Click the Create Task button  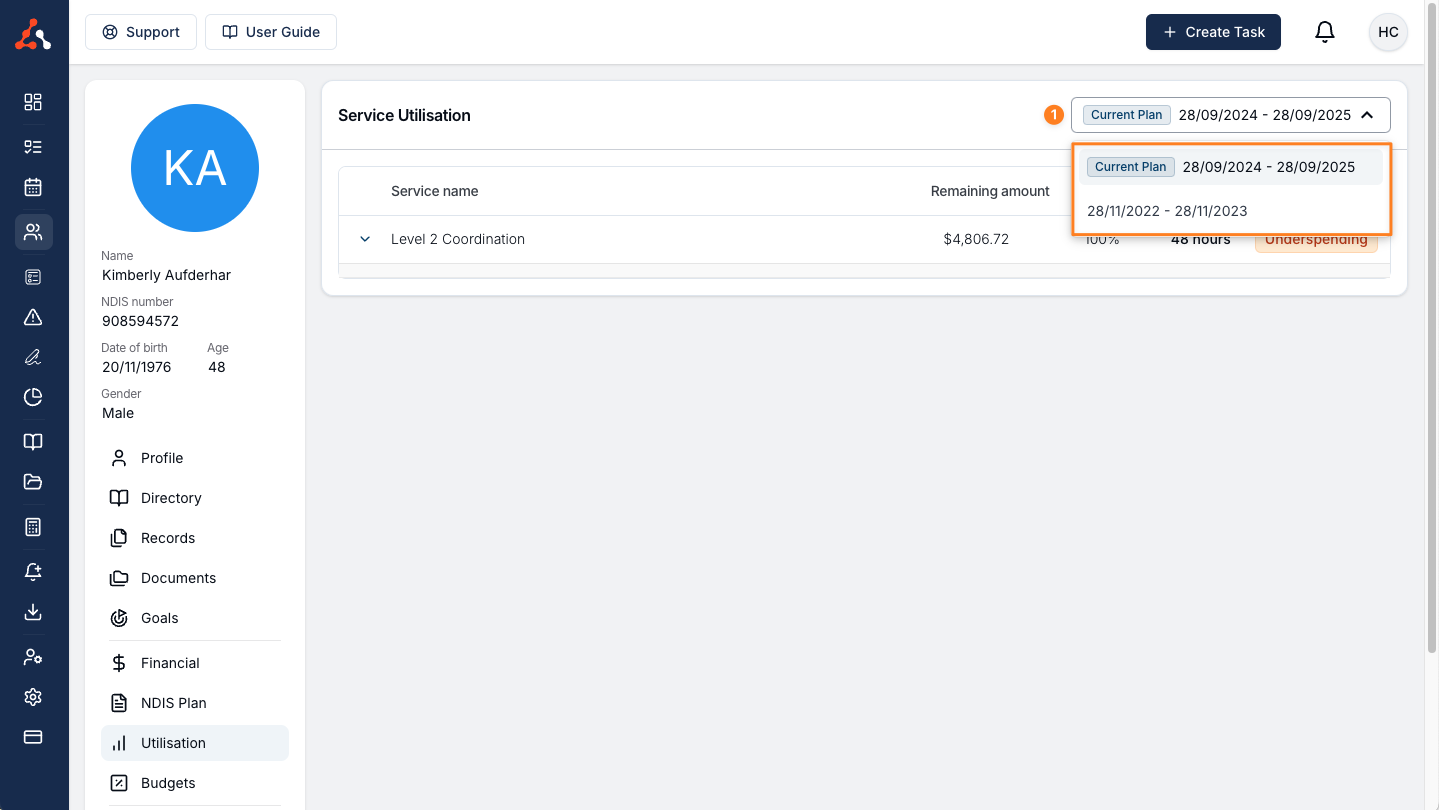[x=1213, y=32]
